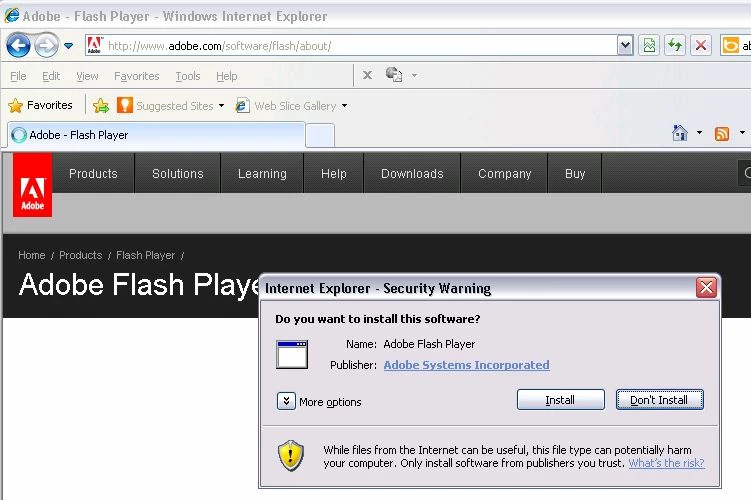Screen dimensions: 751x500
Task: Expand Web Slice Gallery dropdown arrow
Action: point(344,106)
